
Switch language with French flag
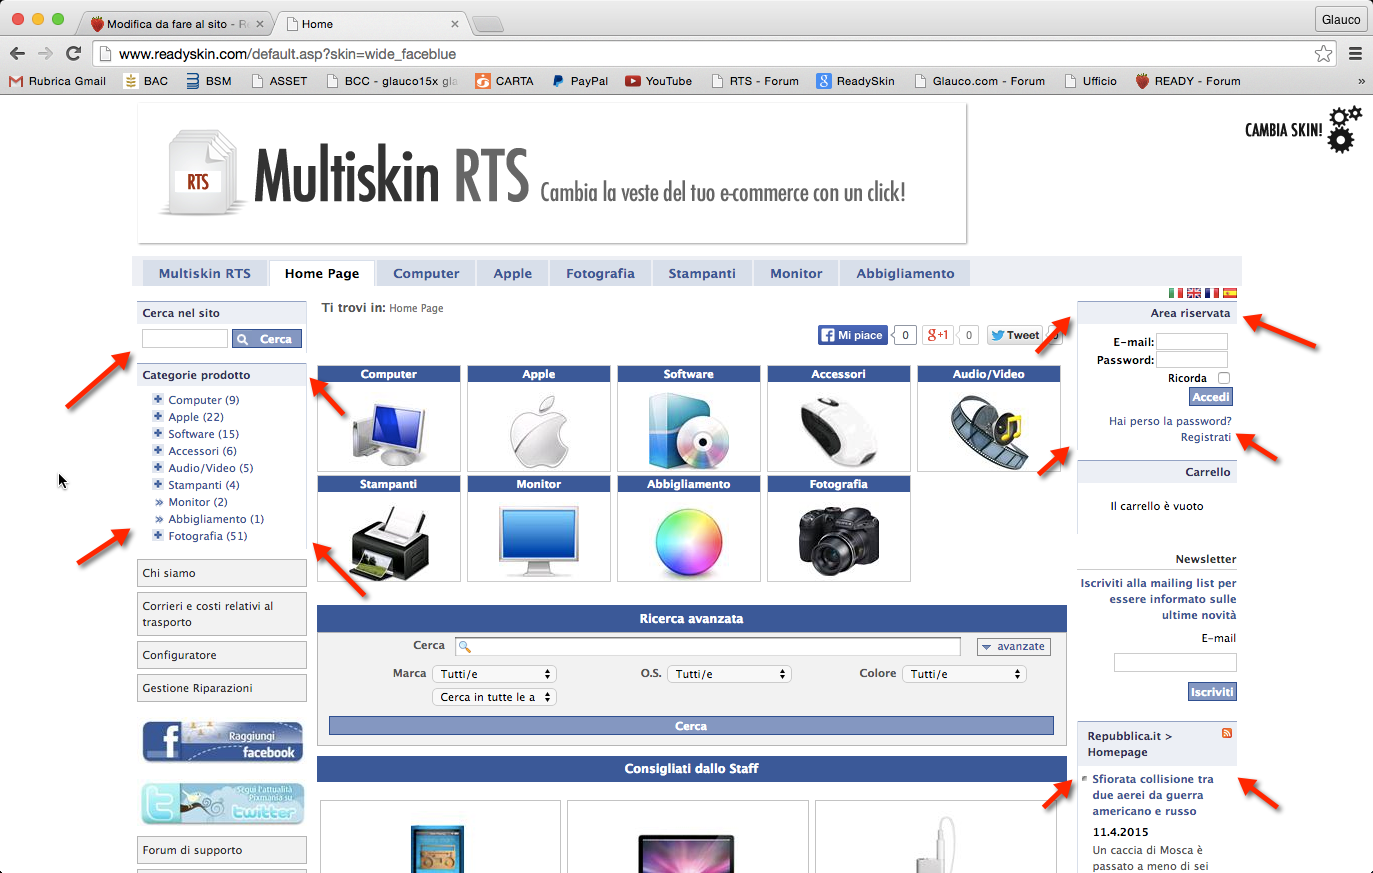tap(1212, 293)
